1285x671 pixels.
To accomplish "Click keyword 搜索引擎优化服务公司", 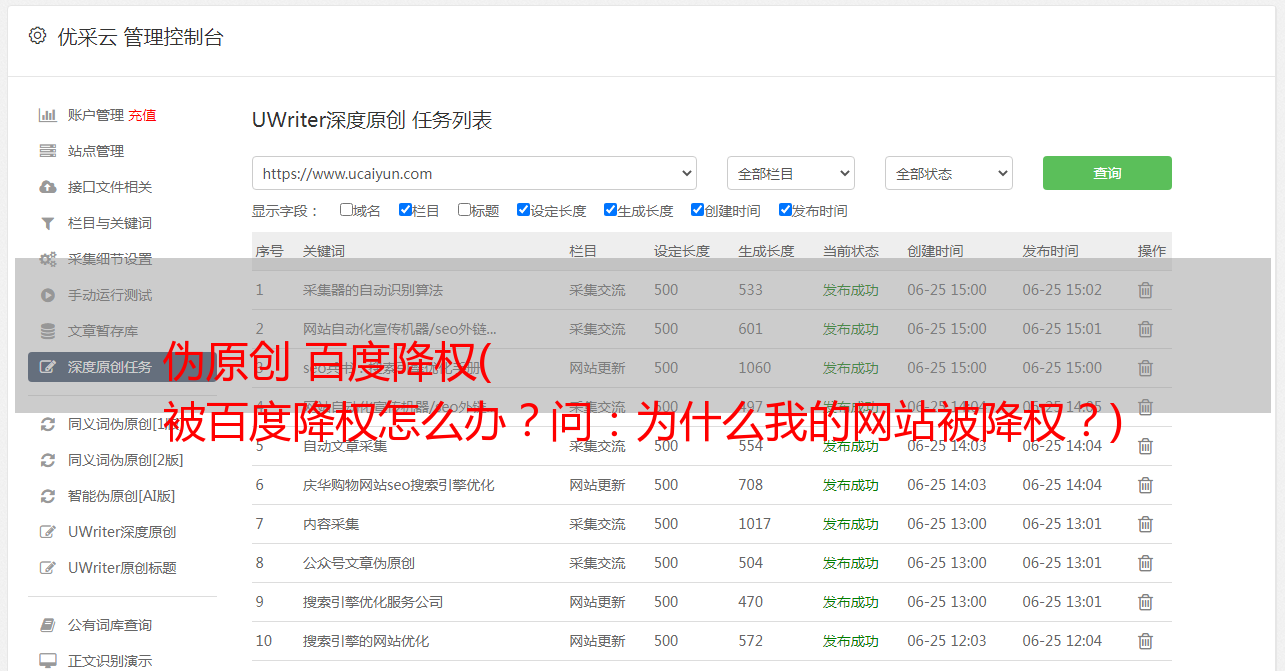I will (373, 602).
